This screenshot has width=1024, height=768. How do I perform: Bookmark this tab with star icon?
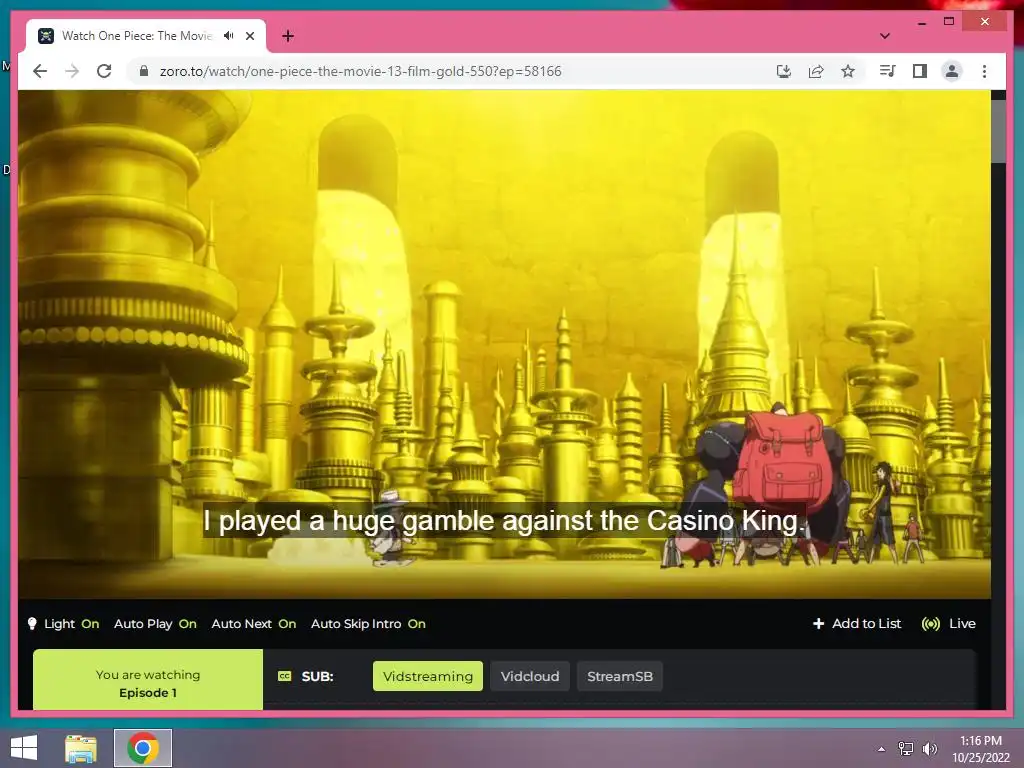tap(848, 71)
